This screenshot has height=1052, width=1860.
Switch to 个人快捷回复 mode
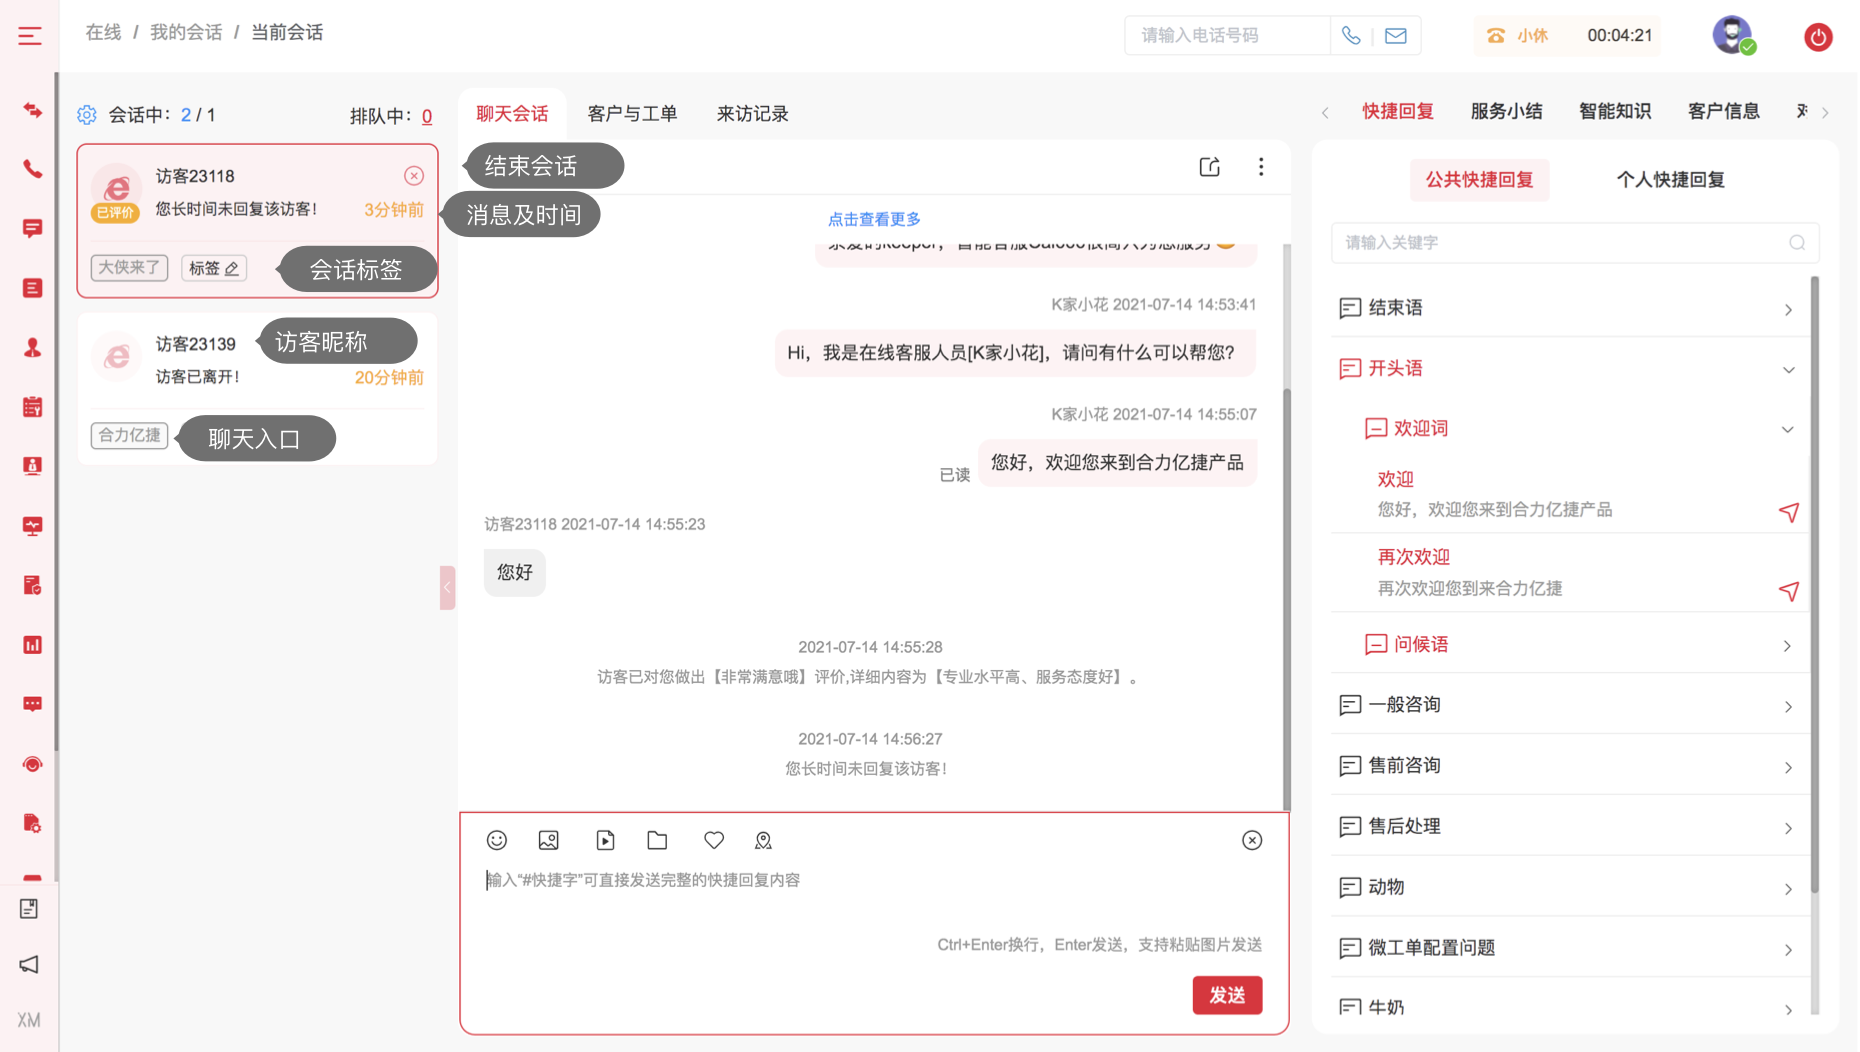1670,180
